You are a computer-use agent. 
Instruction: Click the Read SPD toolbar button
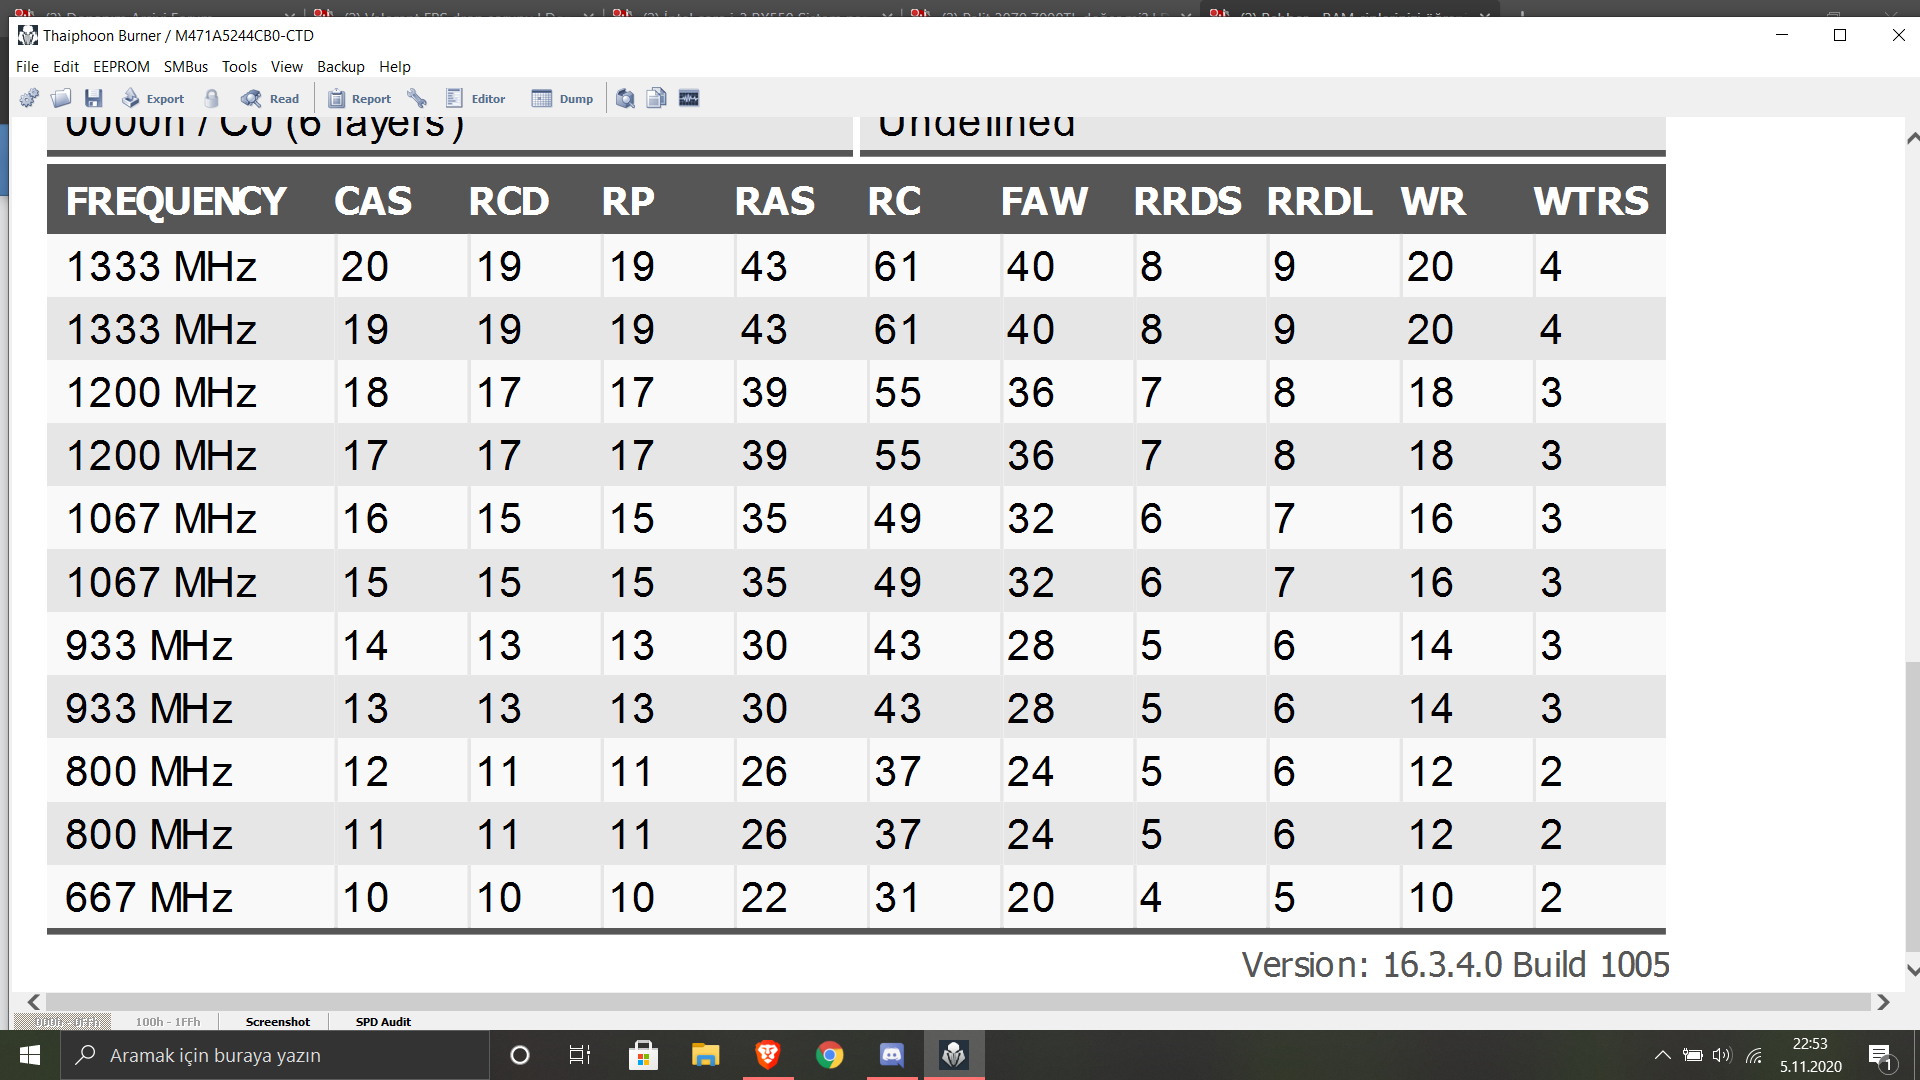271,98
